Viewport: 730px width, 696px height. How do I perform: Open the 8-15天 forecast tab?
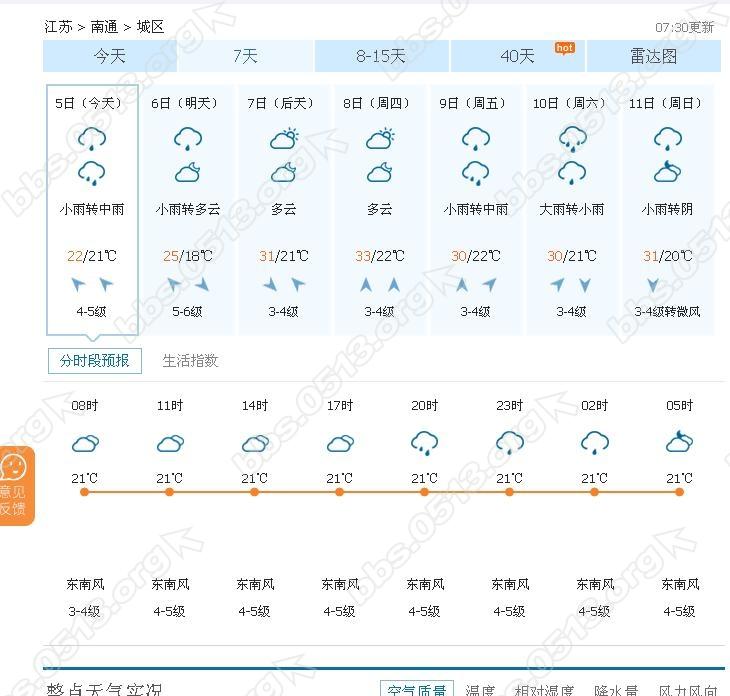coord(381,56)
